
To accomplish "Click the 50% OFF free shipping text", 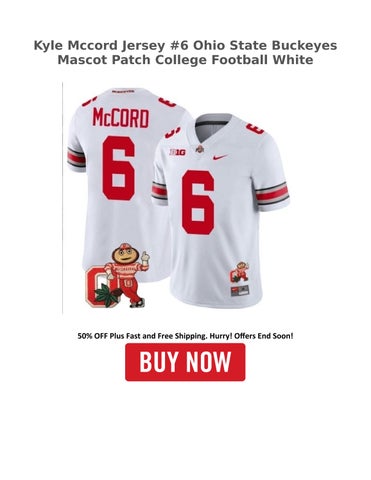I will coord(185,336).
